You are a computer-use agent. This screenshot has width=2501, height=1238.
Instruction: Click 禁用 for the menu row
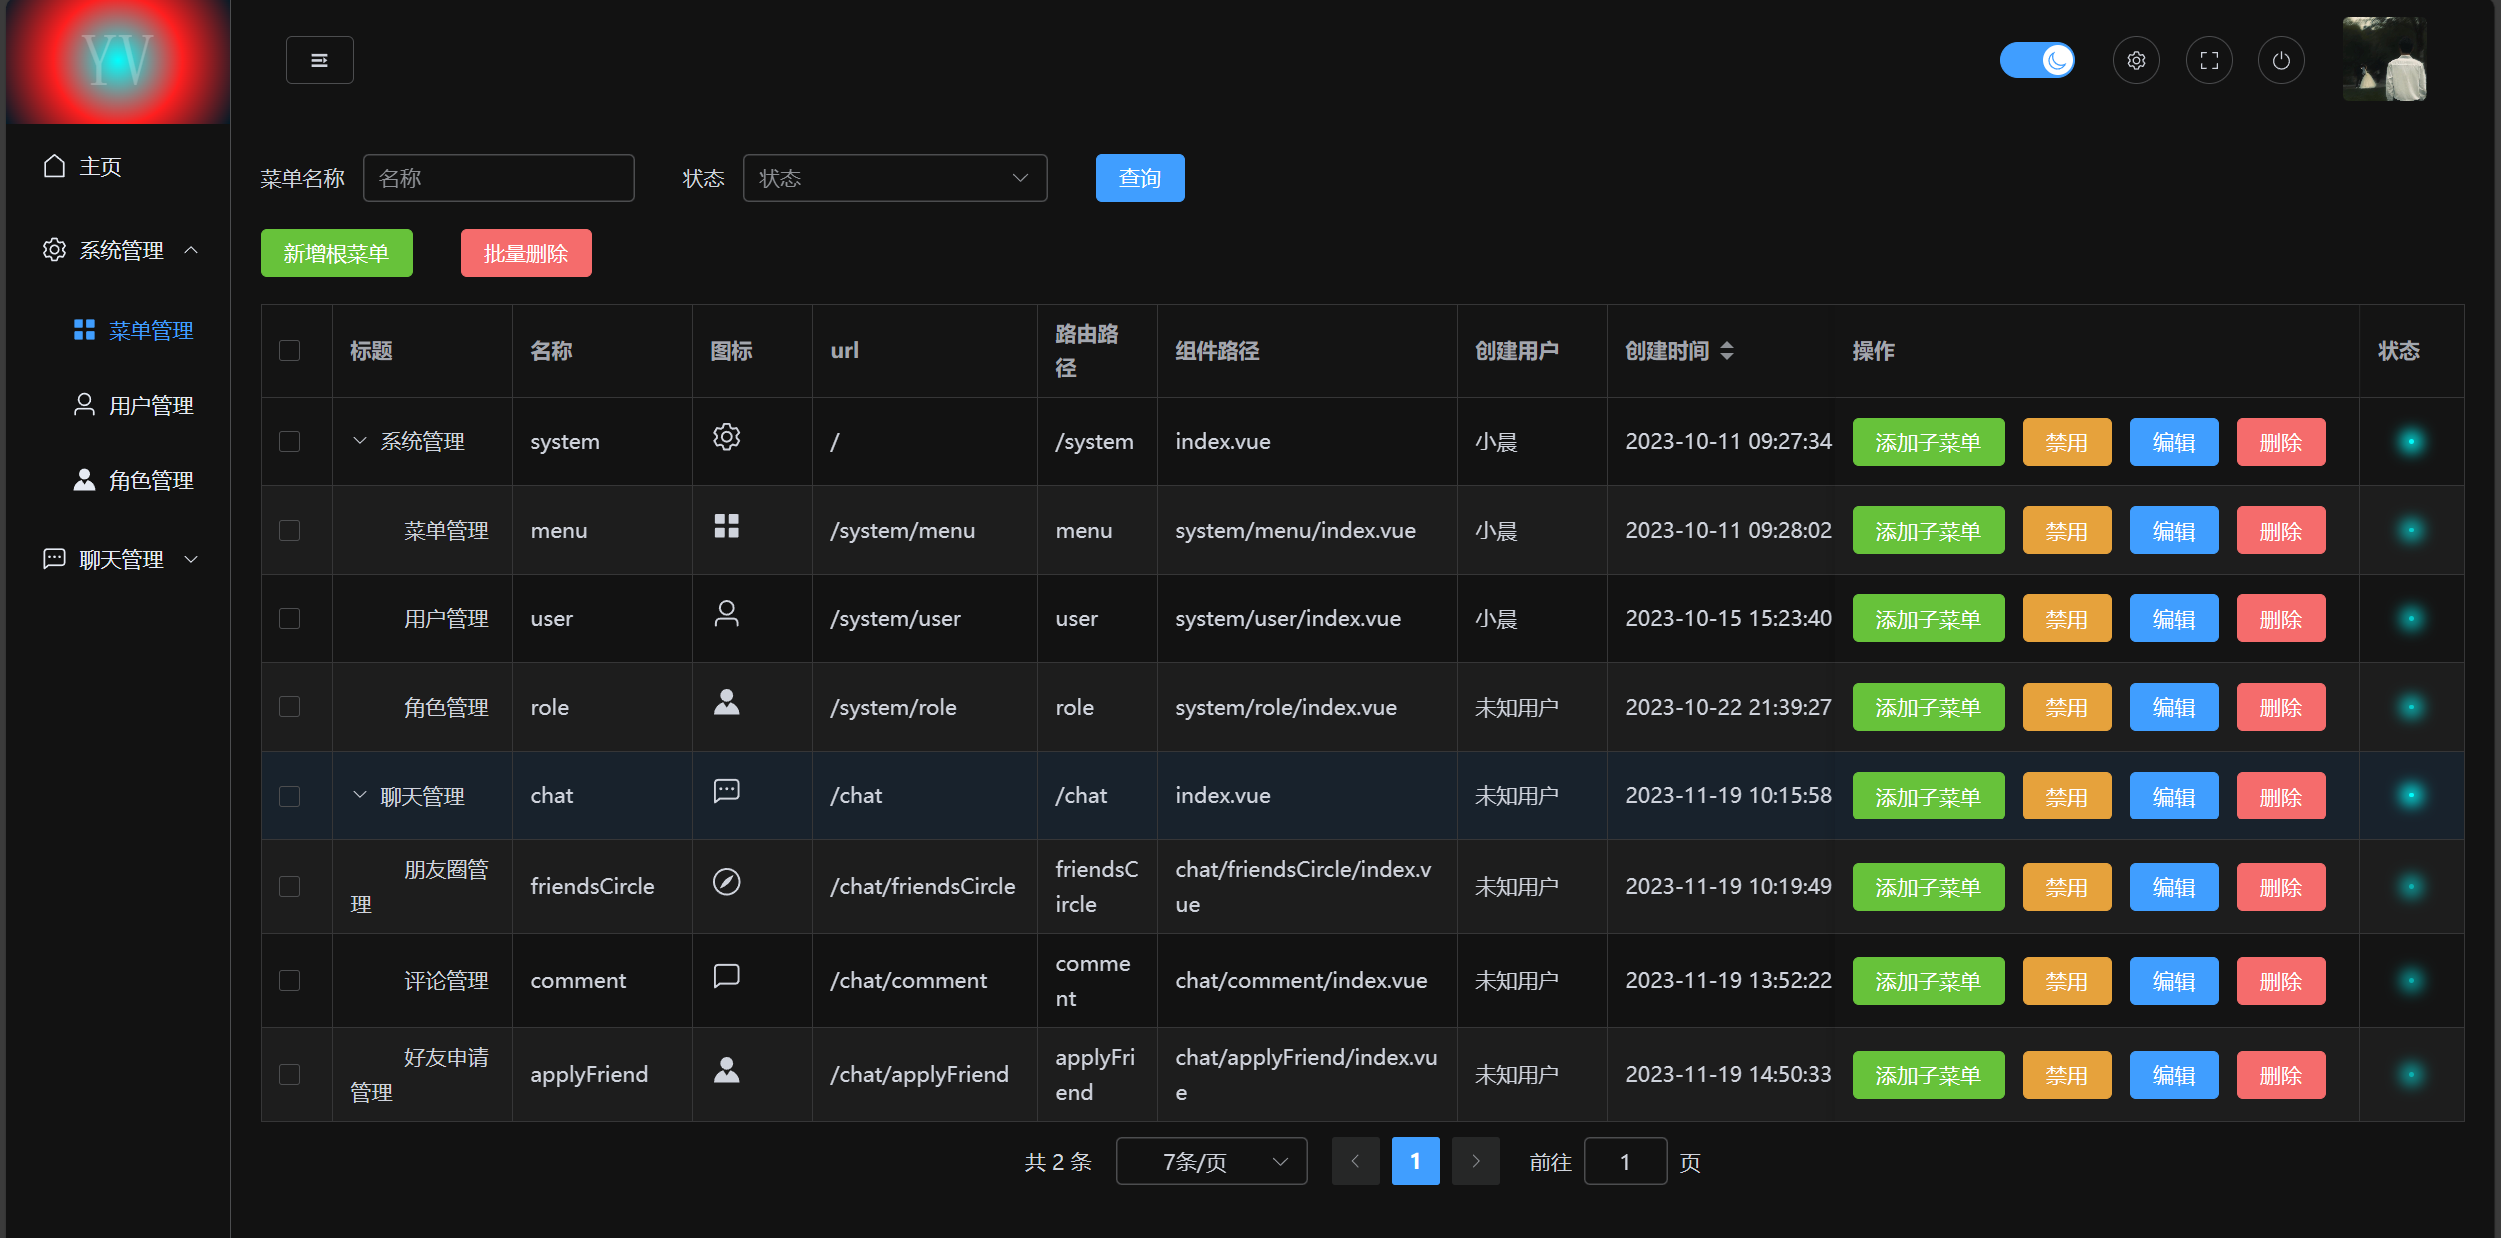(2067, 530)
